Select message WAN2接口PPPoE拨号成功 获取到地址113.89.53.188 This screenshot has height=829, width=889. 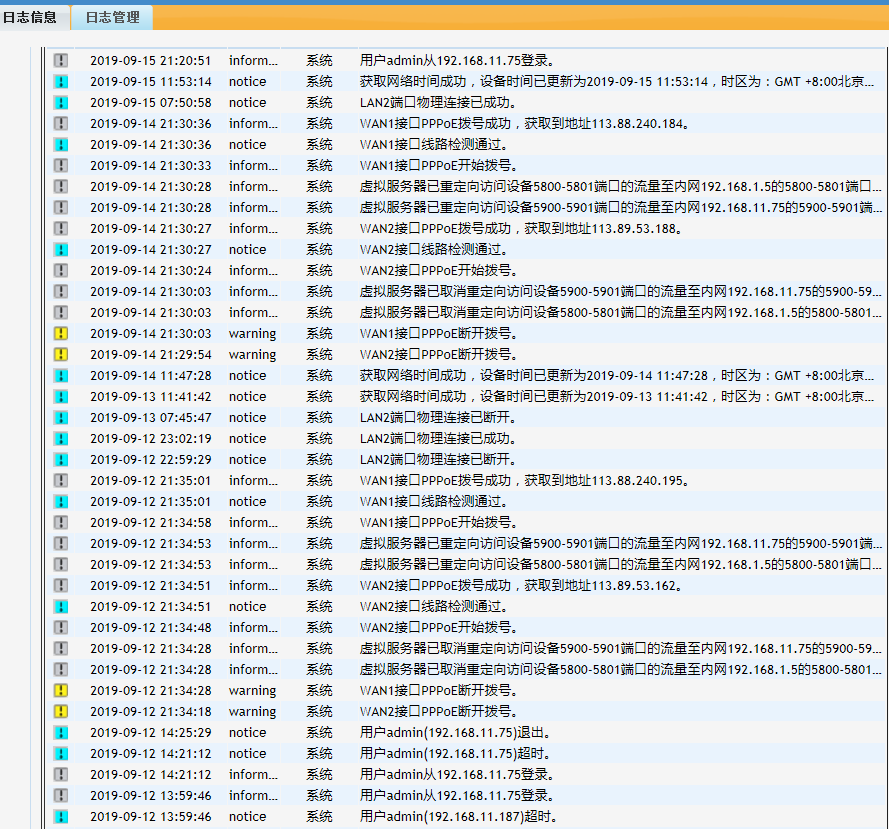520,229
